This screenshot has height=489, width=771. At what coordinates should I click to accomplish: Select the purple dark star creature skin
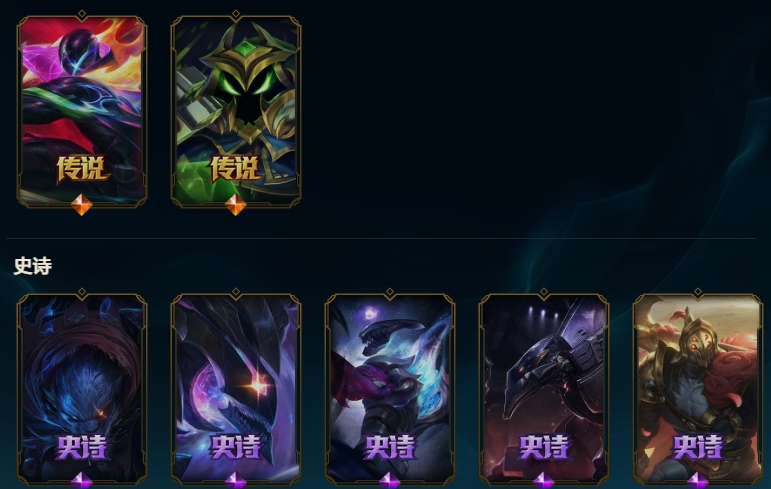236,389
